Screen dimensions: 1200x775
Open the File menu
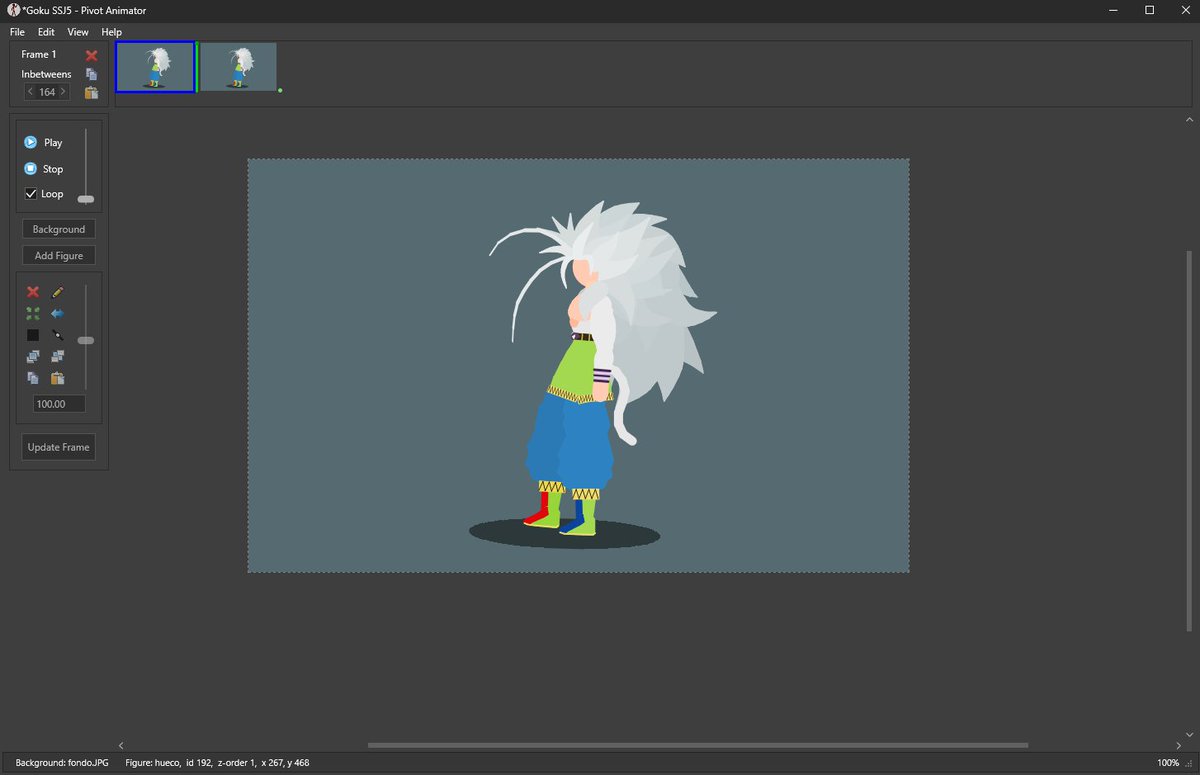pyautogui.click(x=17, y=32)
